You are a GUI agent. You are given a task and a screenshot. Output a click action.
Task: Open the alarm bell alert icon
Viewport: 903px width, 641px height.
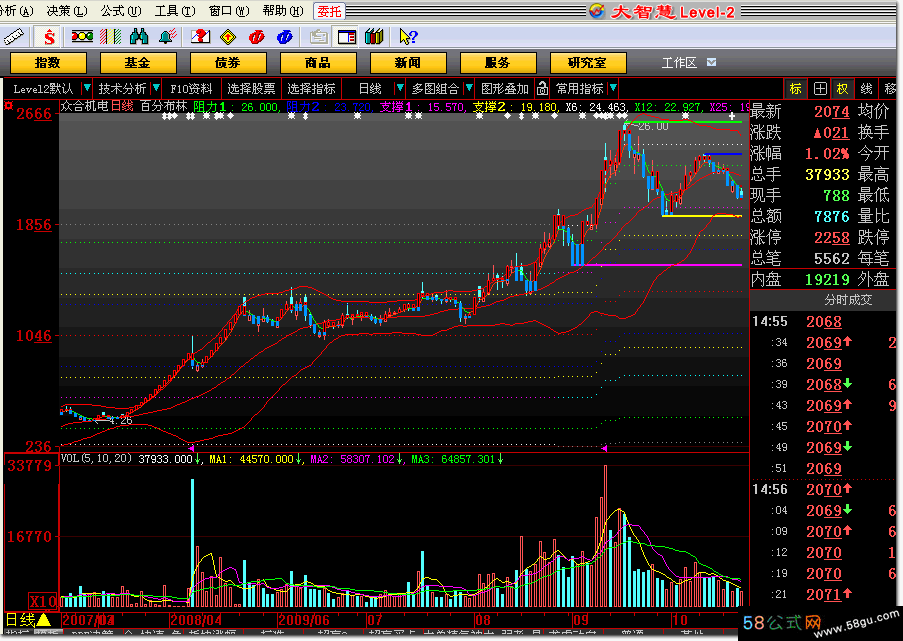pyautogui.click(x=168, y=37)
